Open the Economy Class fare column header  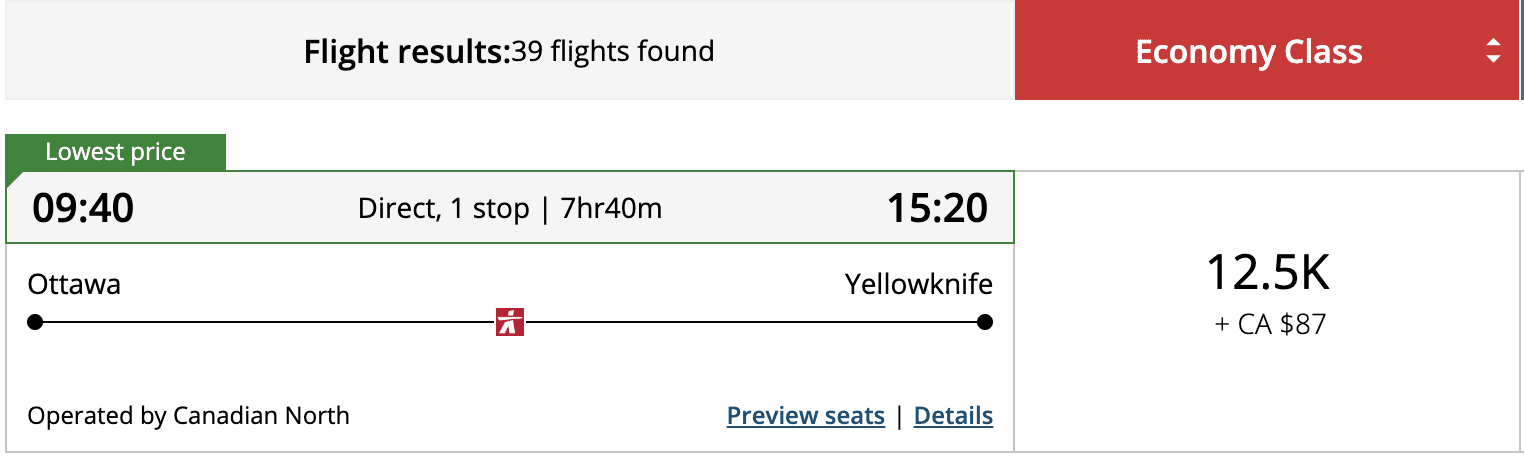[x=1248, y=51]
